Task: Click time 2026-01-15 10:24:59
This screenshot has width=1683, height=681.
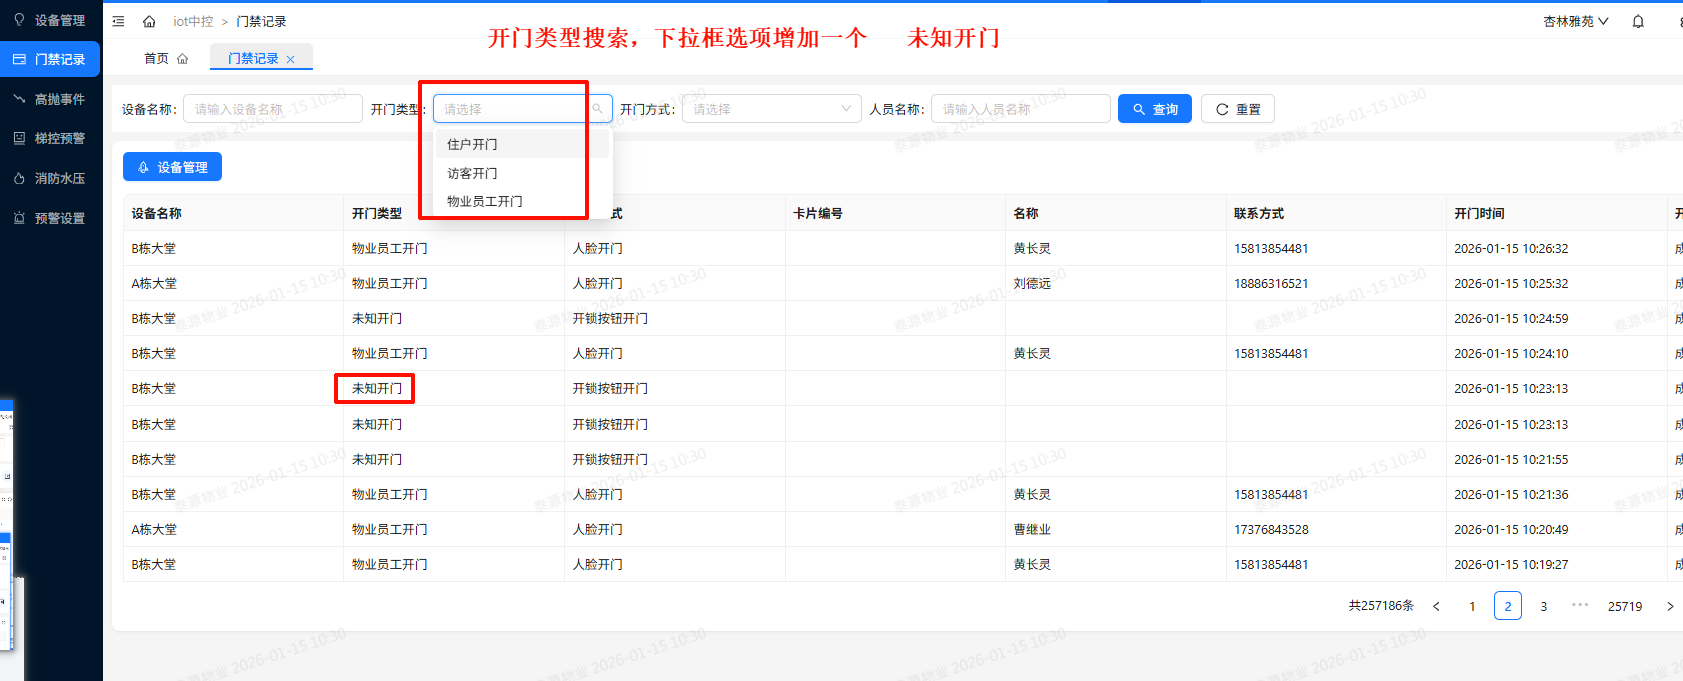Action: (x=1511, y=318)
